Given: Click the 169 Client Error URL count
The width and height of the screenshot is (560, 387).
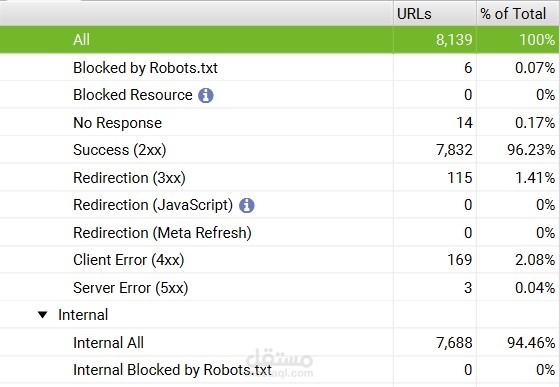Looking at the screenshot, I should coord(460,260).
